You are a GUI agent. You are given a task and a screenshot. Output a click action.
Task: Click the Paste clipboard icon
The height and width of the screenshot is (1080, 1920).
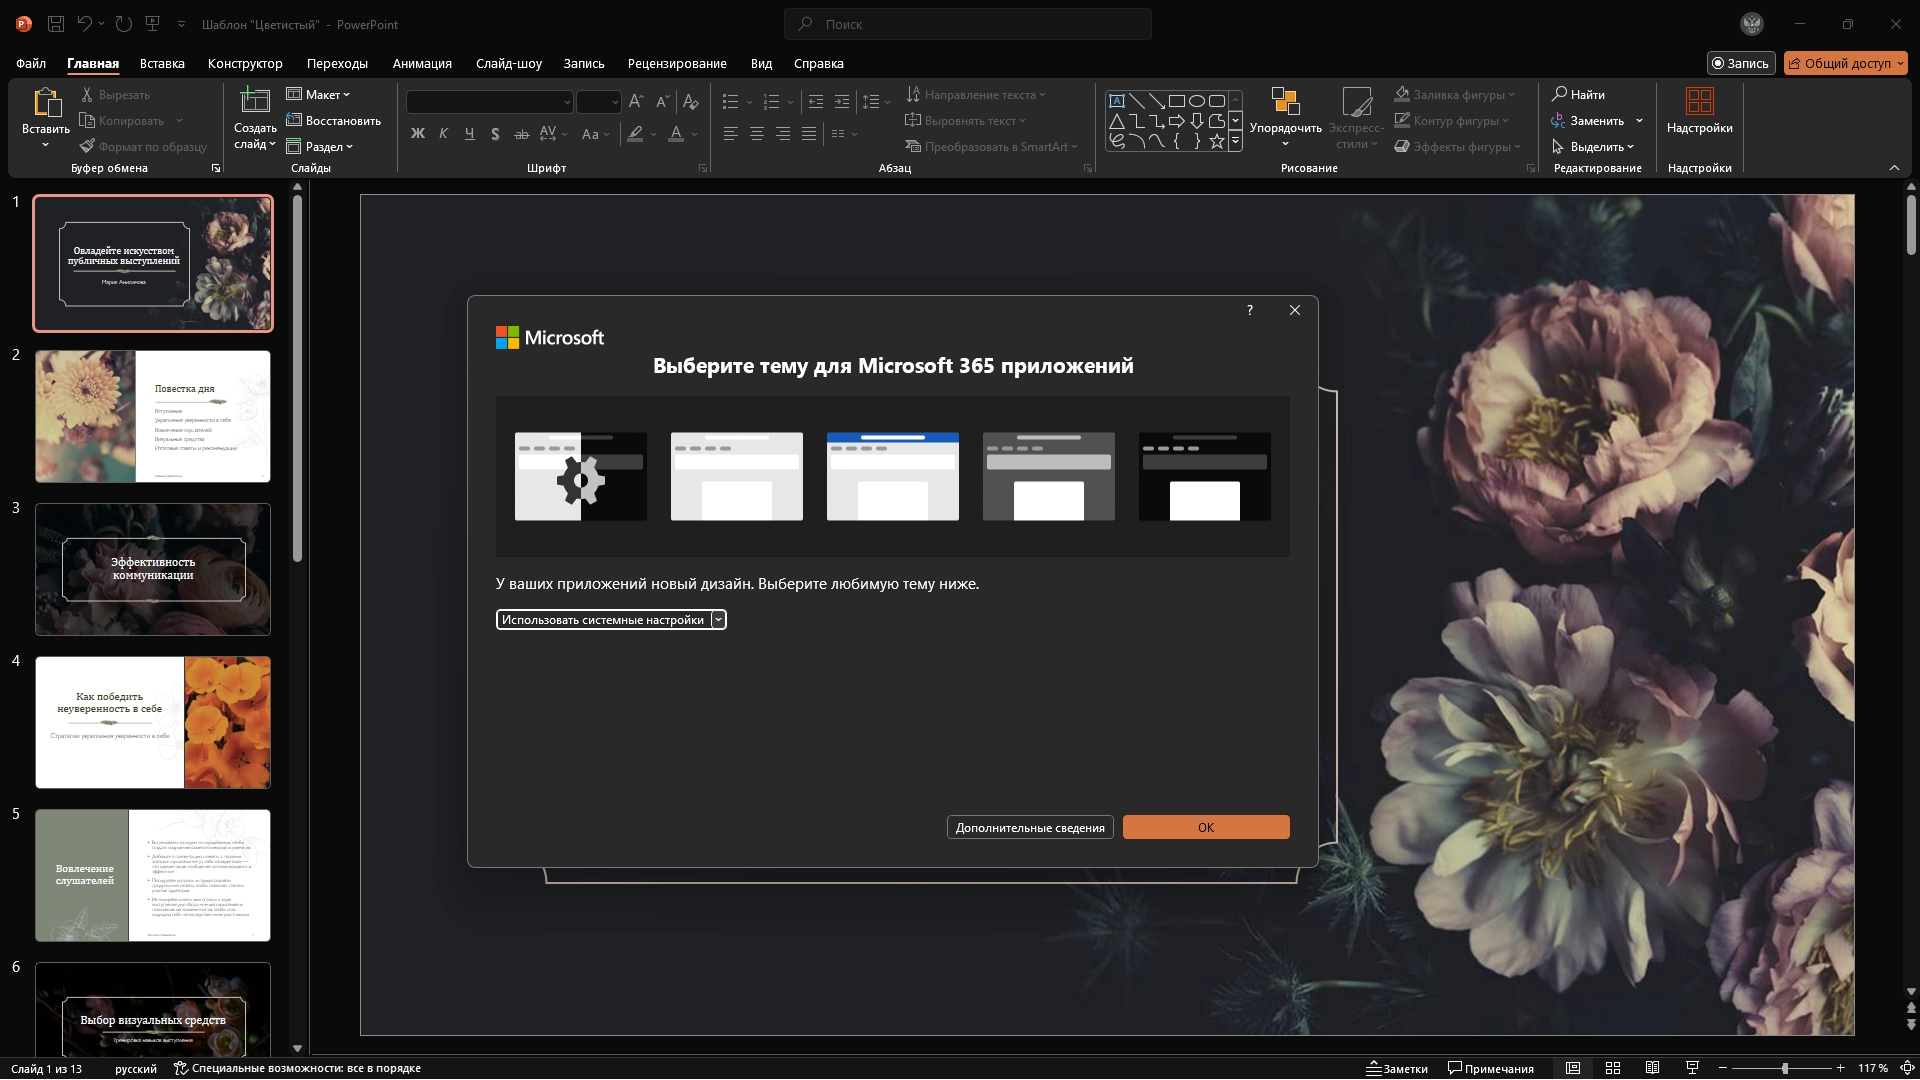pos(46,102)
